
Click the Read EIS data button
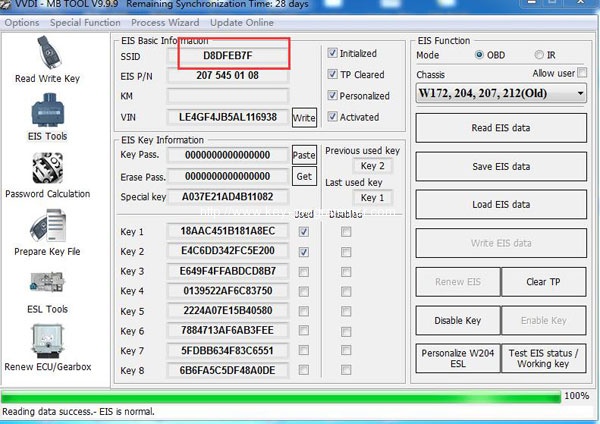500,128
